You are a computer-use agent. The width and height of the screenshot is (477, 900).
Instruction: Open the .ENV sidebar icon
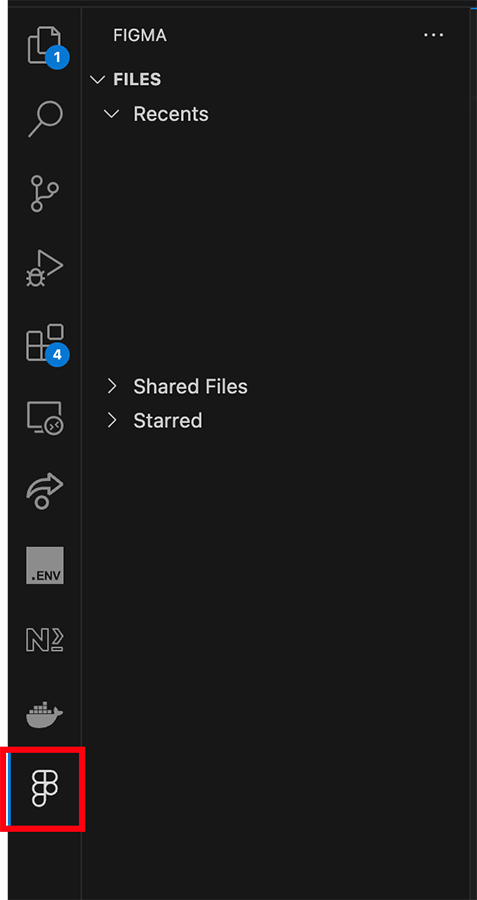(x=45, y=565)
